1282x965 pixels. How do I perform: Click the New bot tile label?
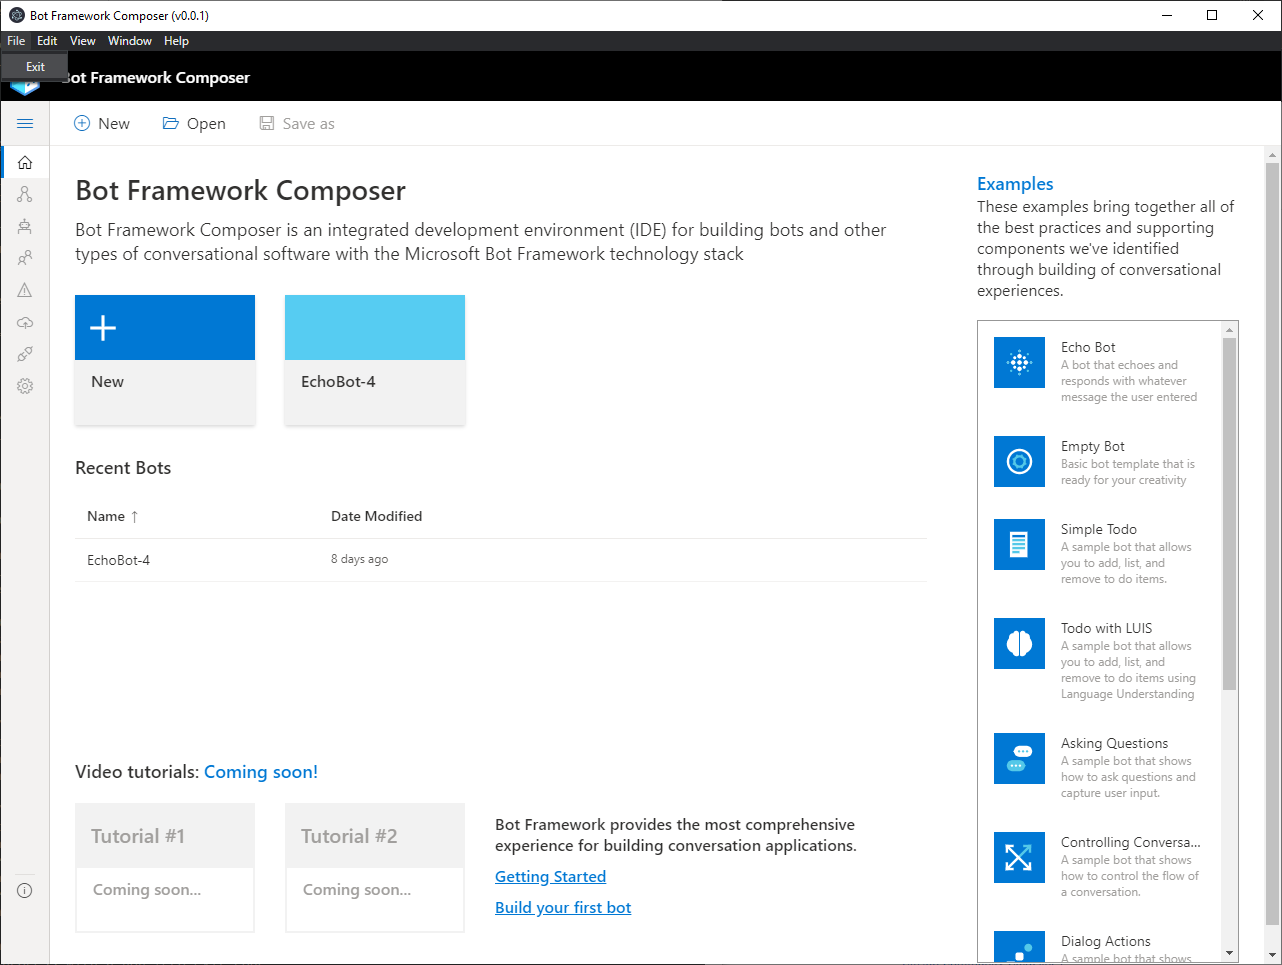[x=107, y=382]
